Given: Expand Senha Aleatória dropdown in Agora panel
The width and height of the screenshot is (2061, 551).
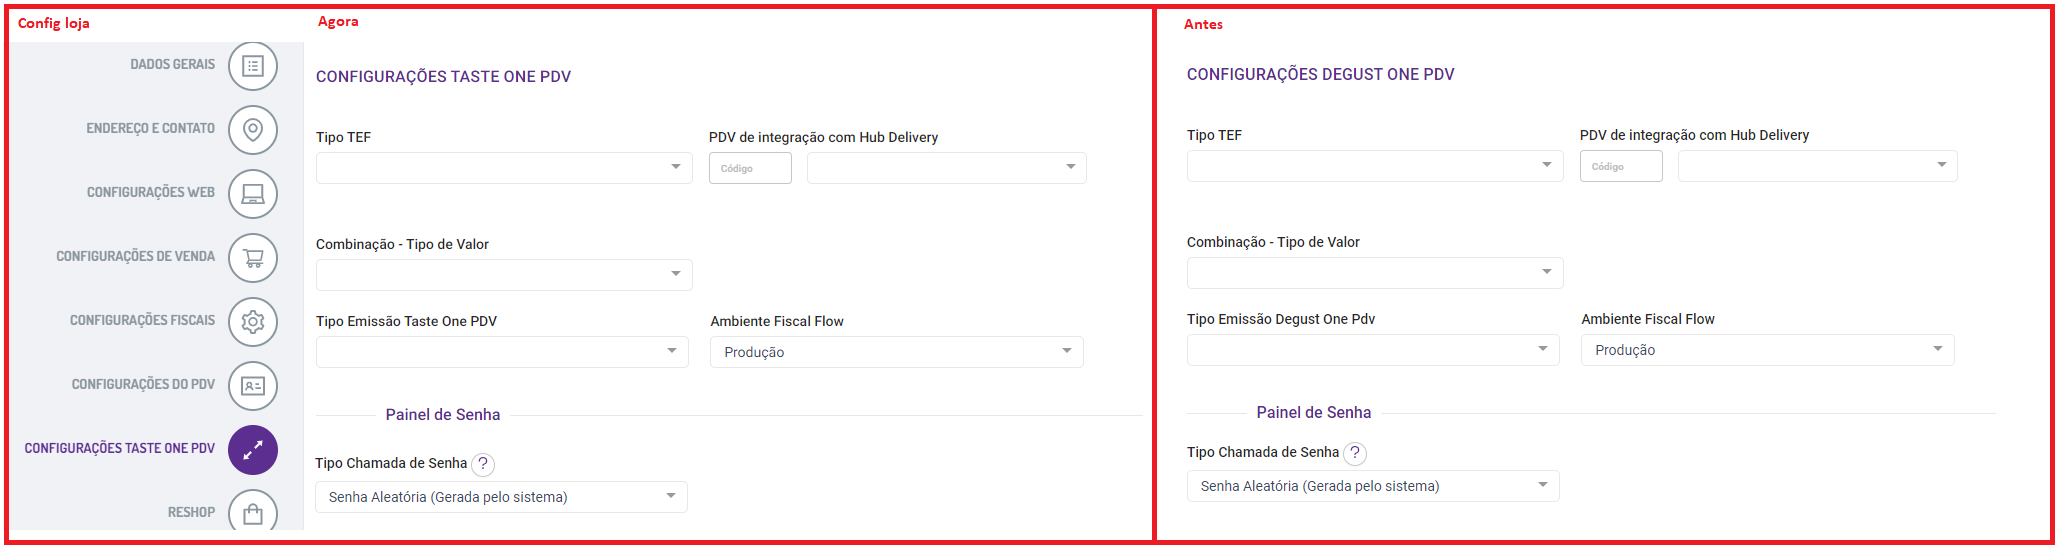Looking at the screenshot, I should (x=501, y=497).
